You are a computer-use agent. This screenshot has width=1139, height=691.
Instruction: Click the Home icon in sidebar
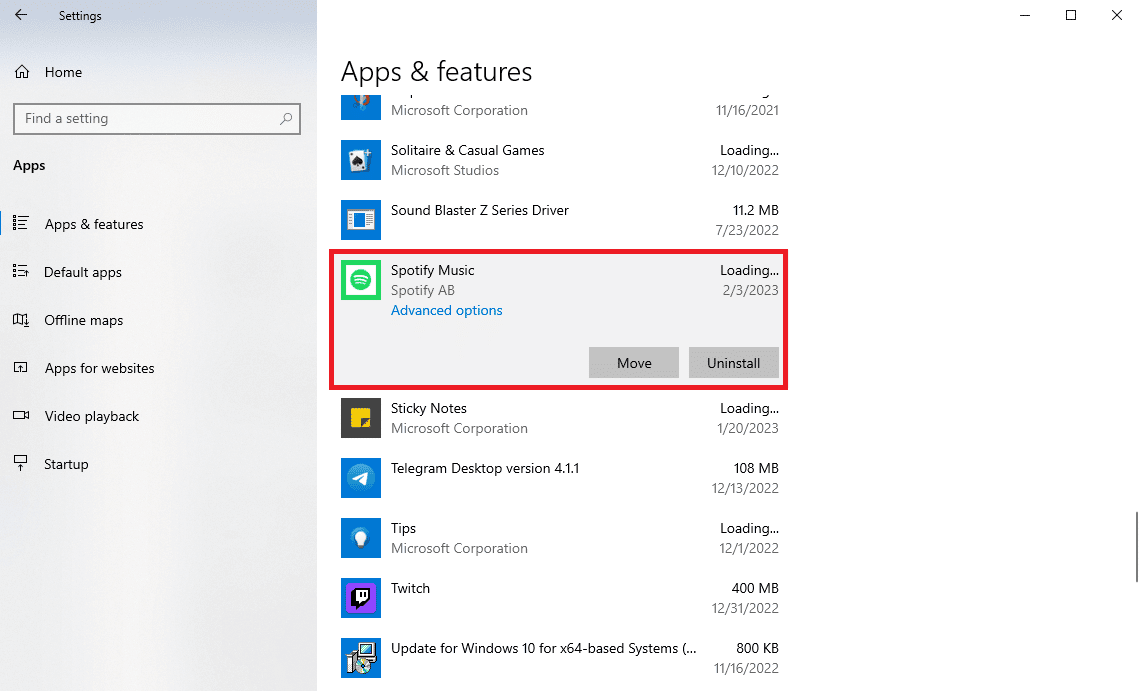point(22,72)
